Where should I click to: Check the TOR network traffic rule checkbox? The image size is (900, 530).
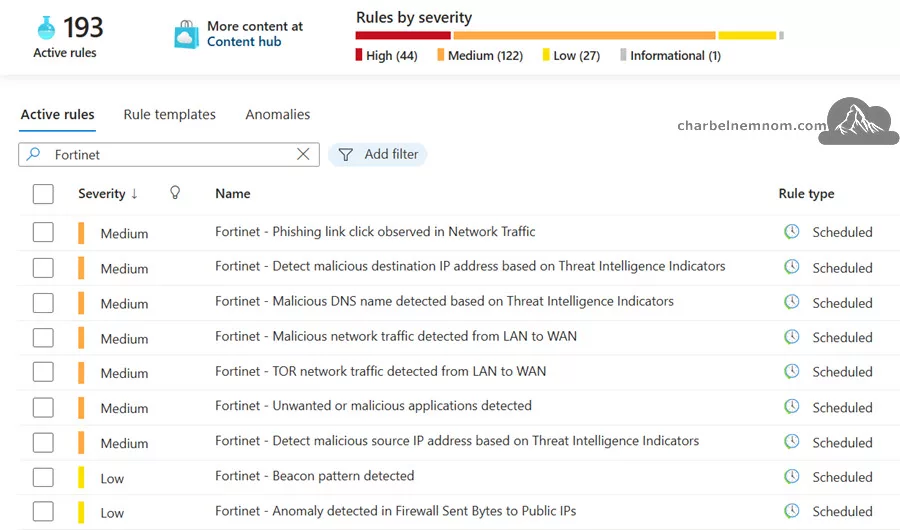[x=43, y=372]
